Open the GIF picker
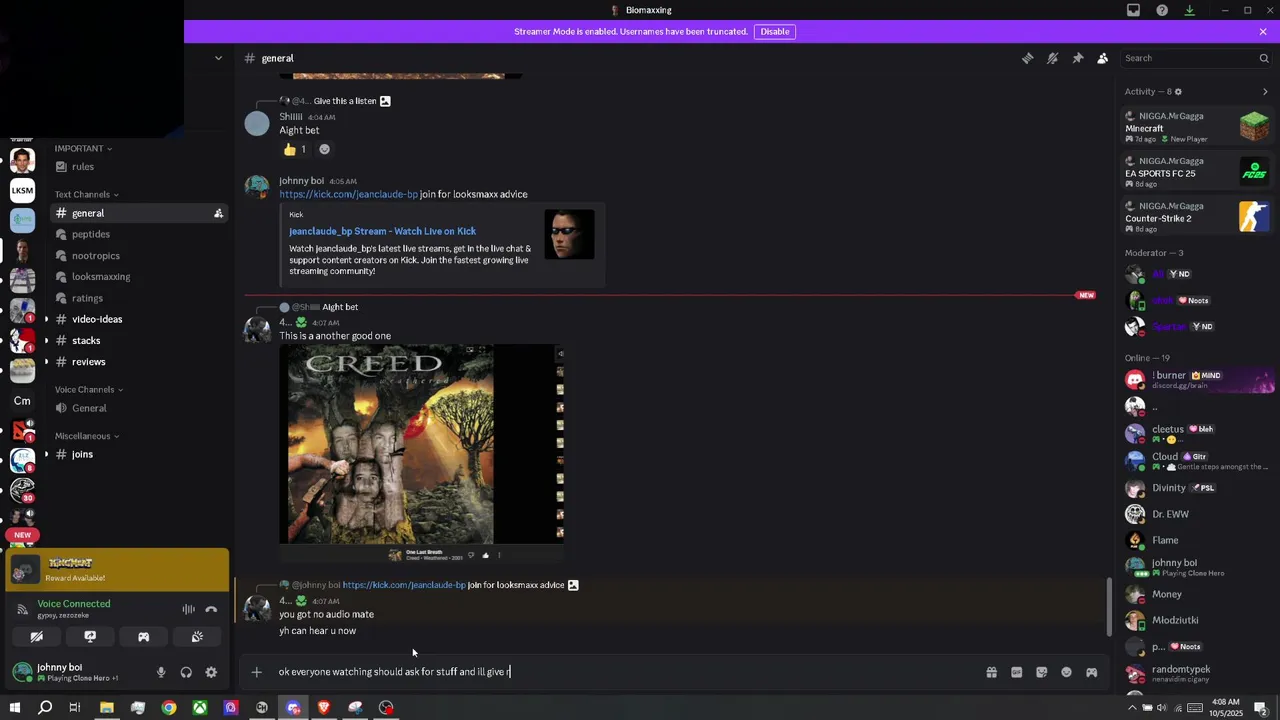The height and width of the screenshot is (720, 1280). (1016, 672)
